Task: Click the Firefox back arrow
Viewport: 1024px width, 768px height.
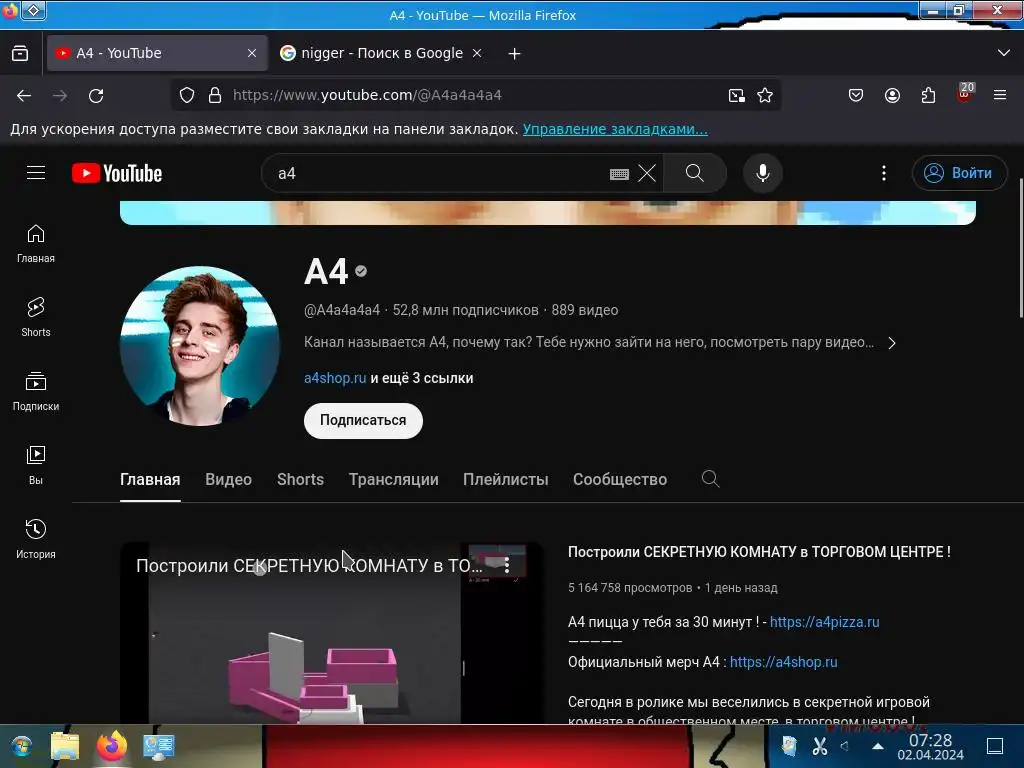Action: pyautogui.click(x=24, y=95)
